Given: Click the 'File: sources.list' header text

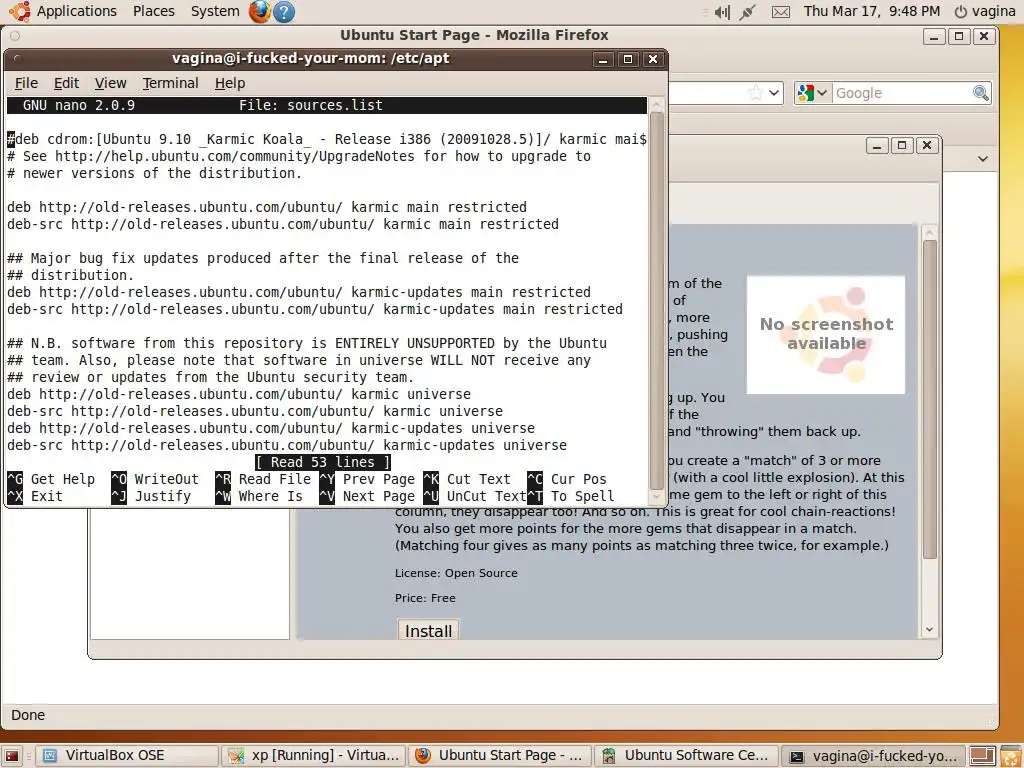Looking at the screenshot, I should 311,105.
